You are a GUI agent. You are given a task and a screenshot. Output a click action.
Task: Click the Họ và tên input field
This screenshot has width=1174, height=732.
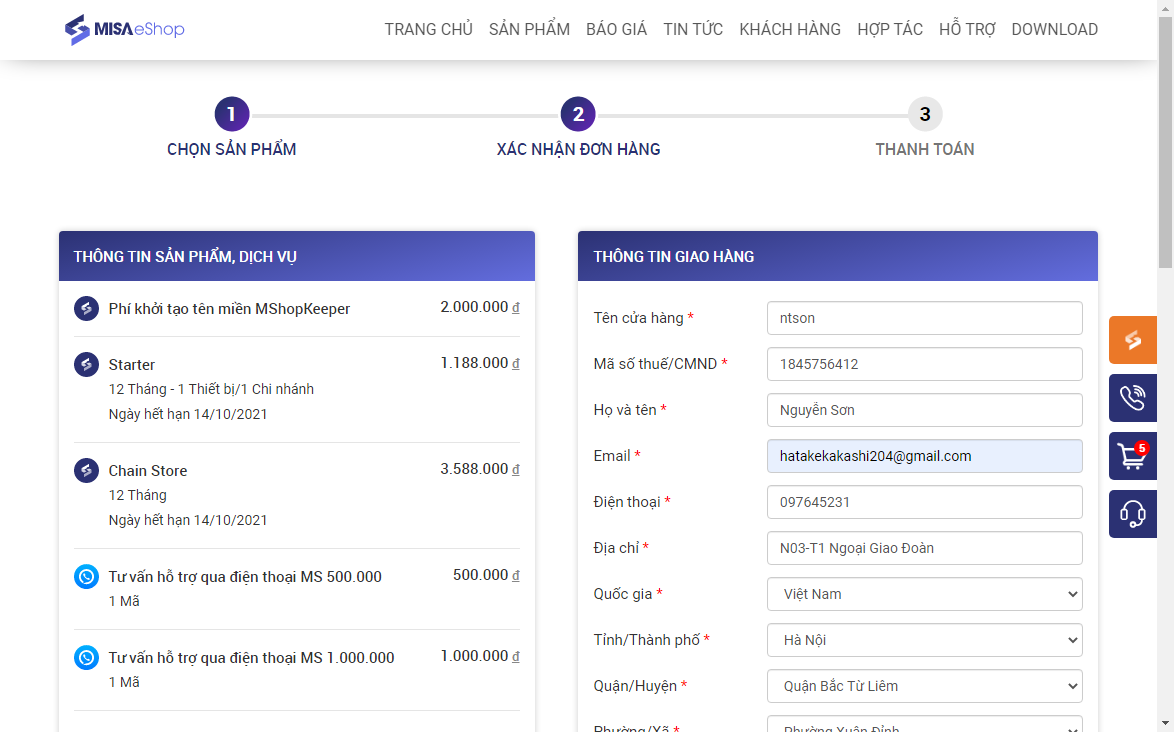(925, 410)
